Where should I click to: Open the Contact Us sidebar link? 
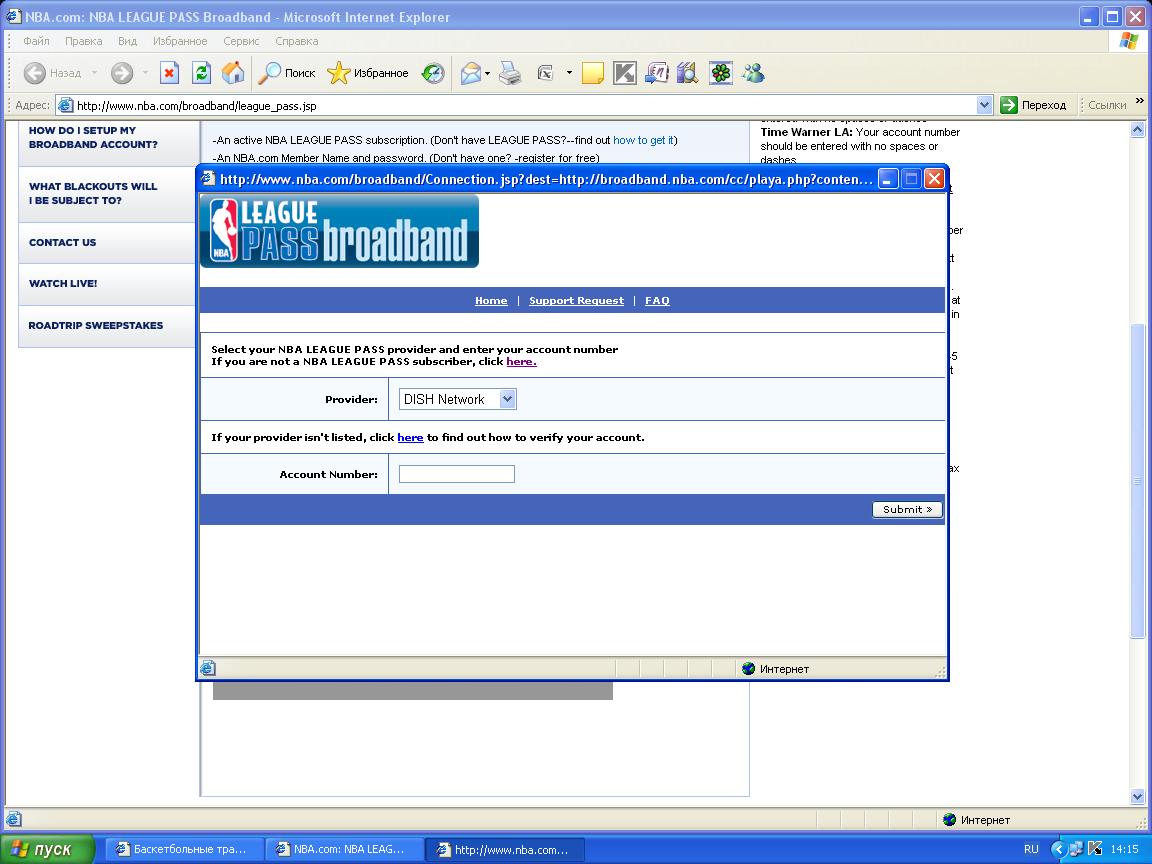[x=62, y=242]
